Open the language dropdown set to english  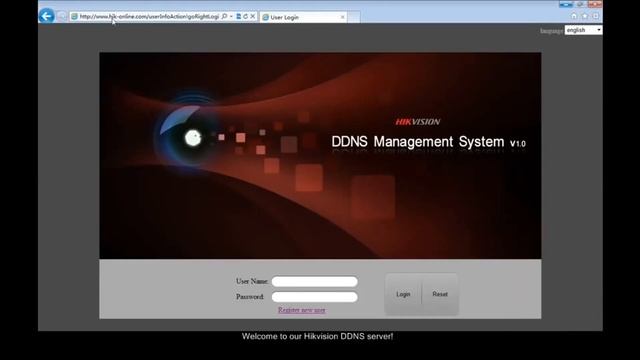[x=583, y=30]
